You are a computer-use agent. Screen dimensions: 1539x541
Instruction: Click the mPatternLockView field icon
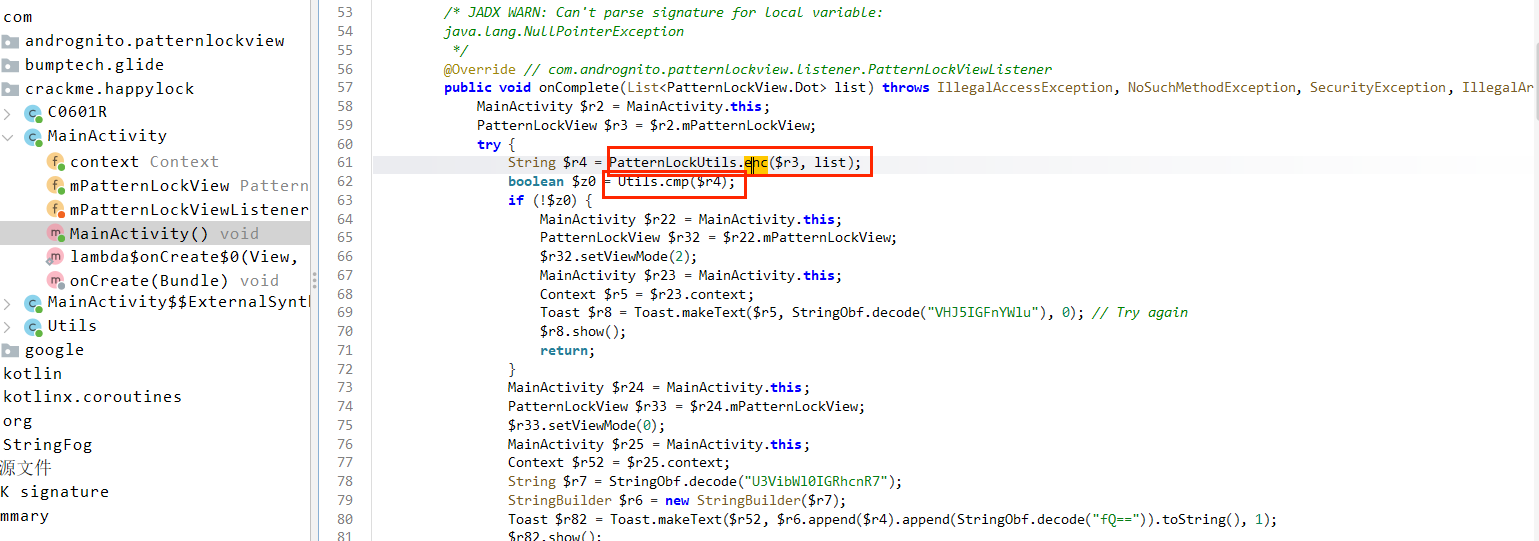pyautogui.click(x=56, y=185)
